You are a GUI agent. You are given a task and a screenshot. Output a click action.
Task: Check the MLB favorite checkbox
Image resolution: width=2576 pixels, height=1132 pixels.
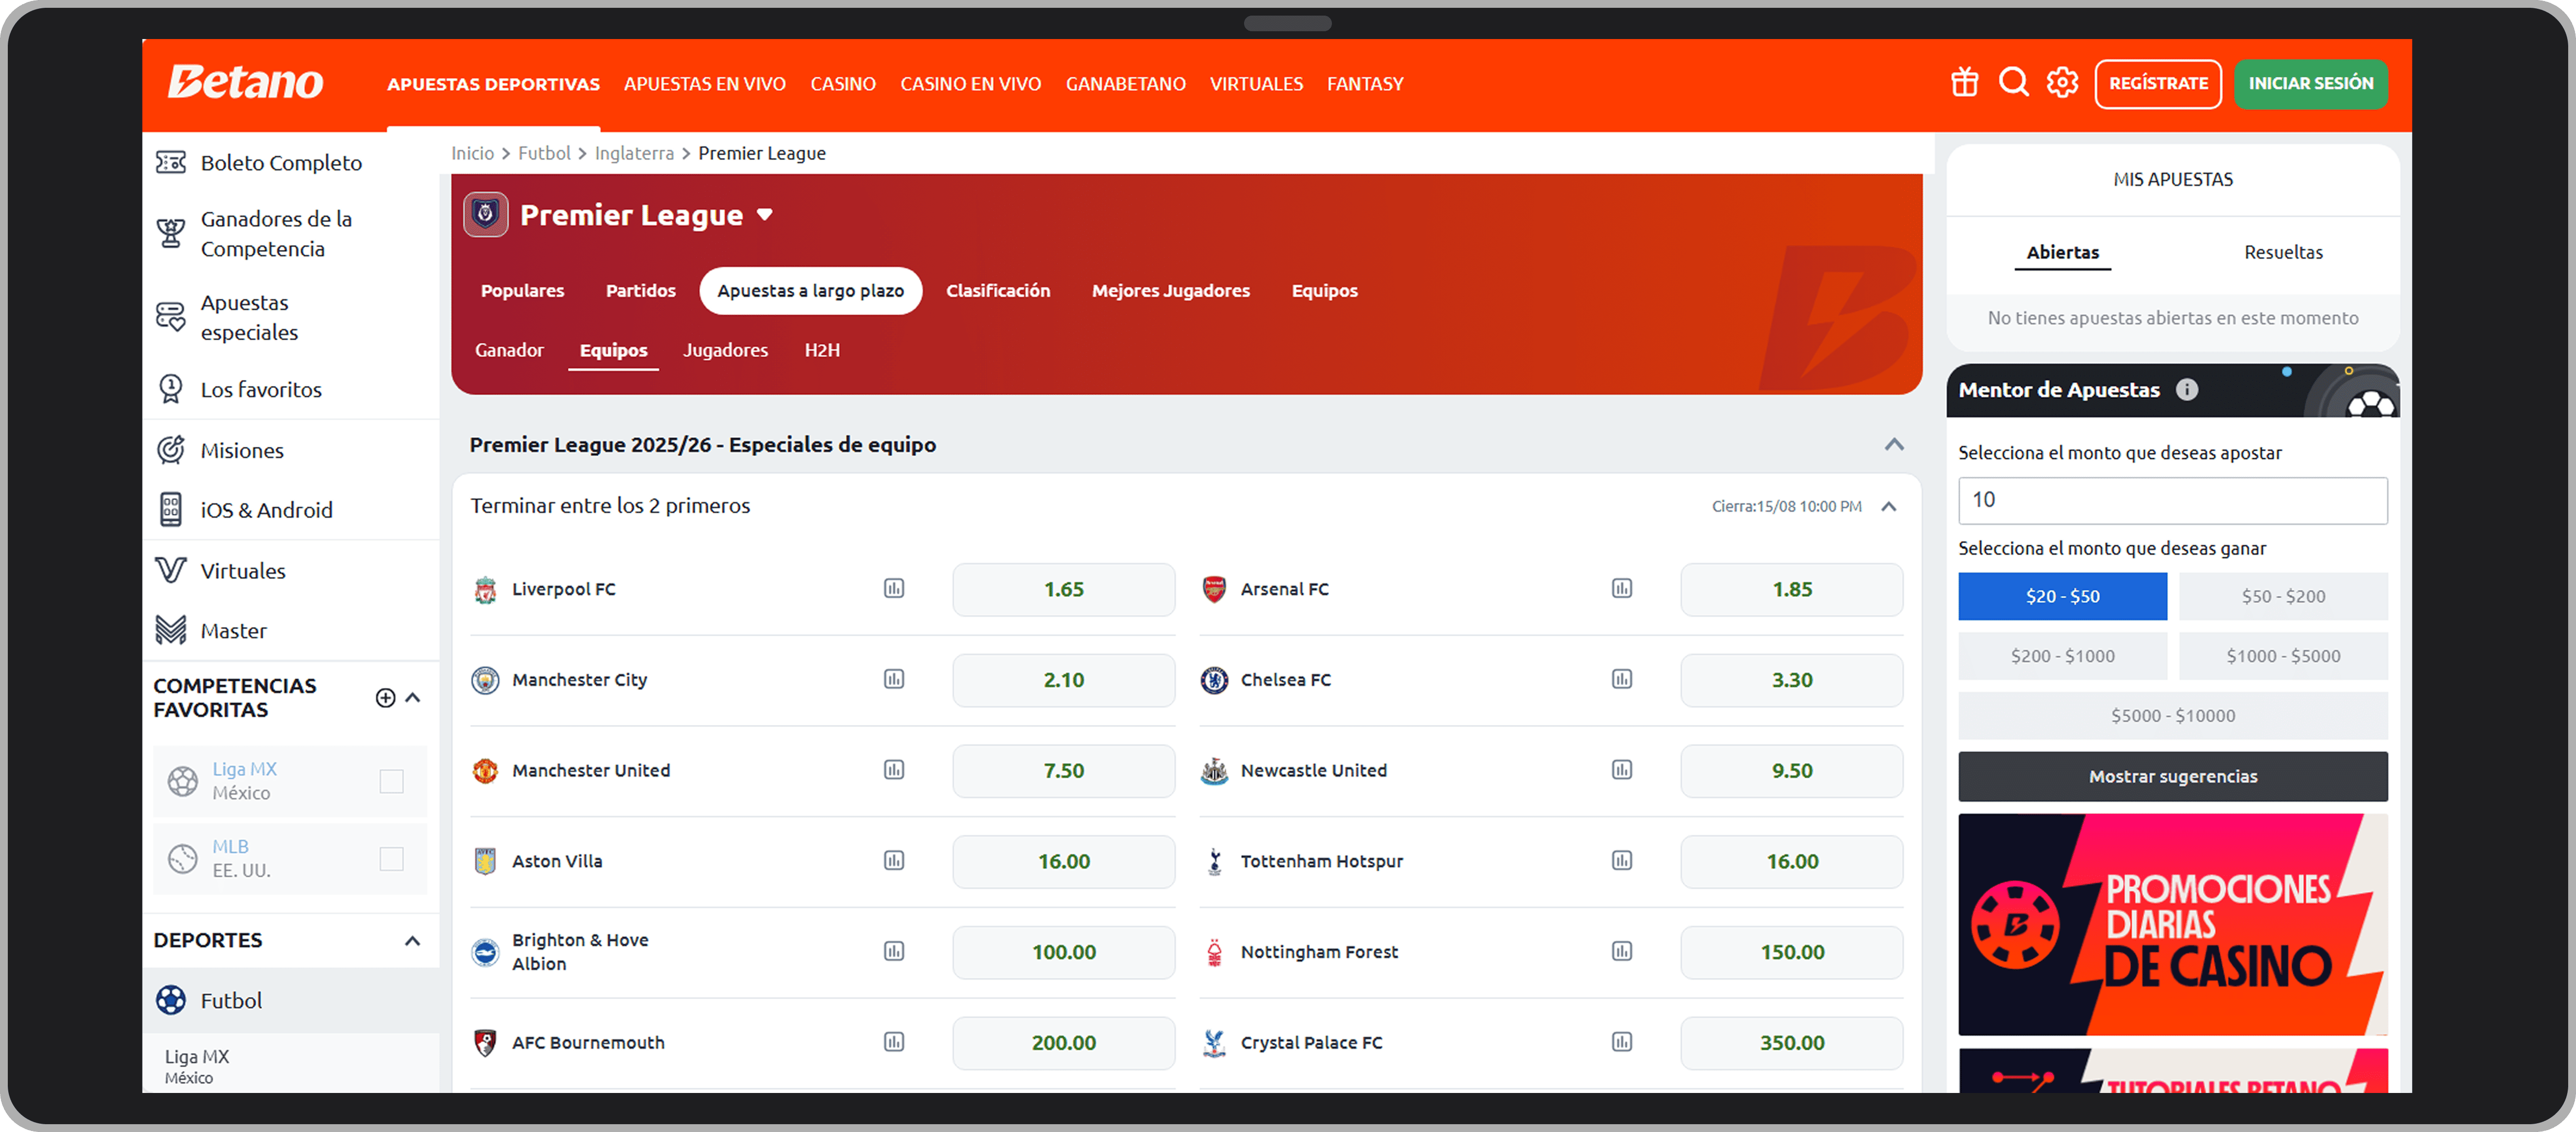[x=391, y=858]
